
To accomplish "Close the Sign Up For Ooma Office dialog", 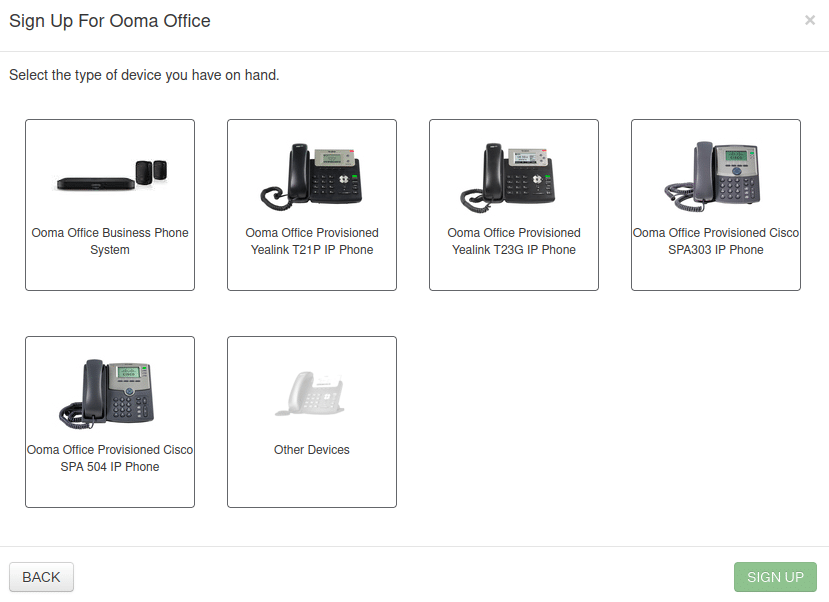I will [x=809, y=20].
